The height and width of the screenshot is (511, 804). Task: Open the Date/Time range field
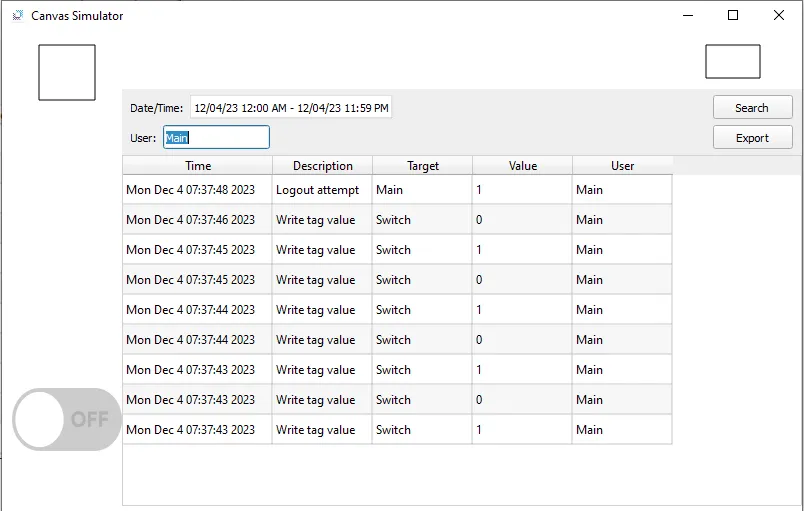point(291,108)
